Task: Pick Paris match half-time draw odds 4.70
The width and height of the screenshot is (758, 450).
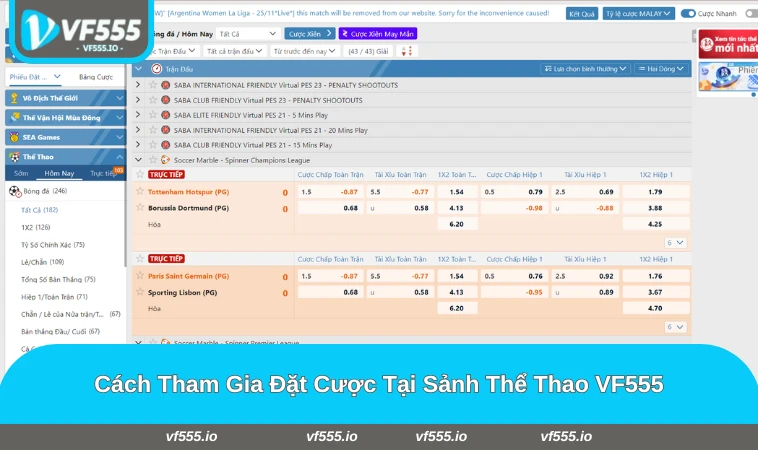Action: 656,308
